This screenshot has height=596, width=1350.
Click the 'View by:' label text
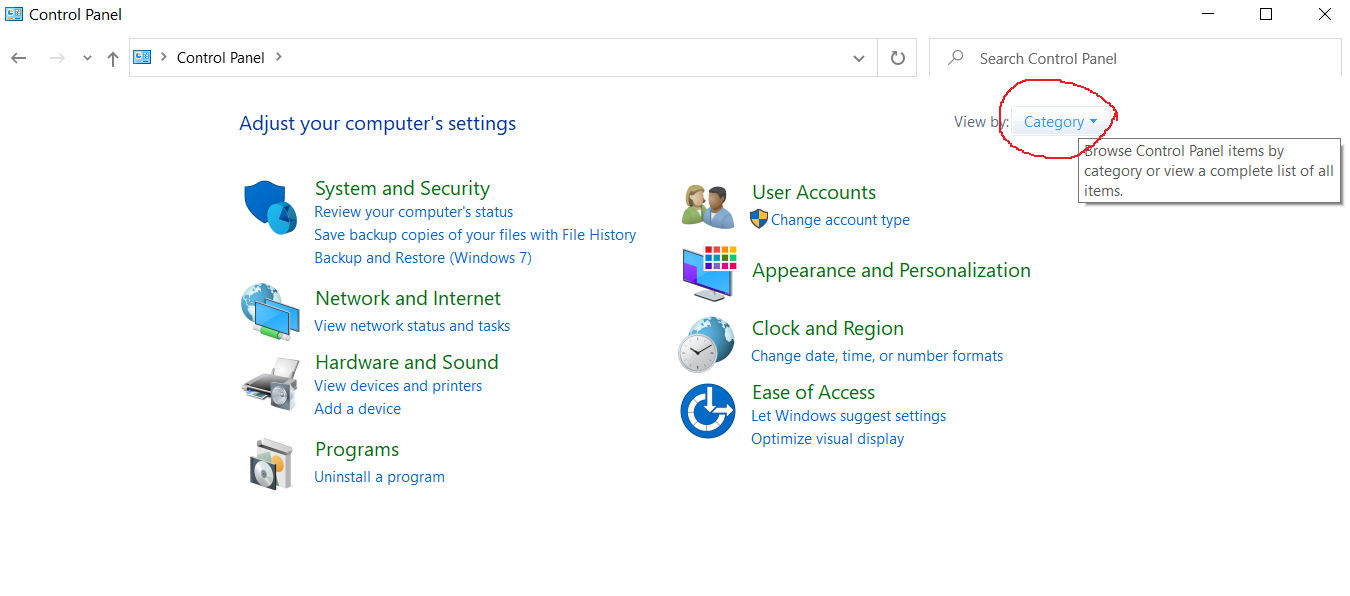point(981,122)
